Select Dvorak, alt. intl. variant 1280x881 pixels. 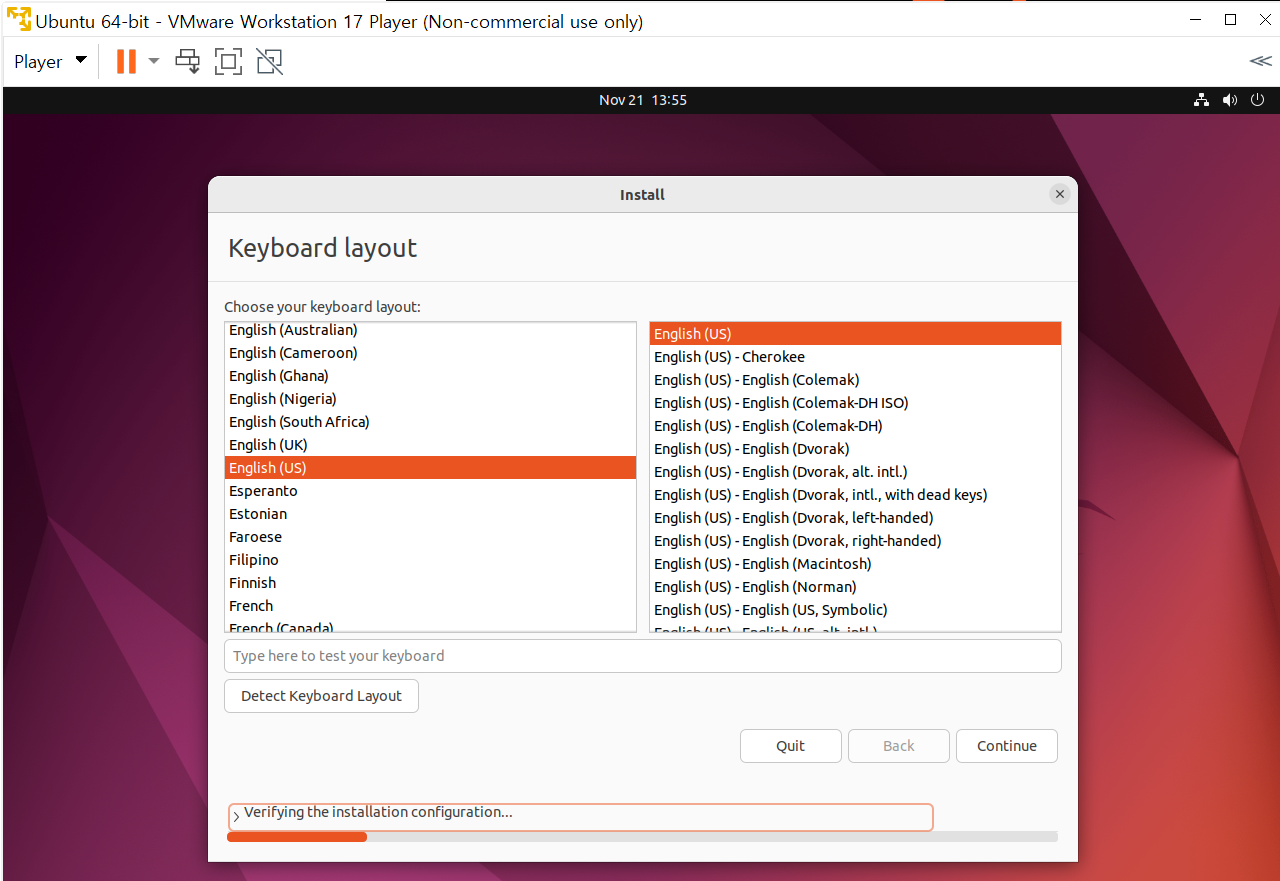pos(855,472)
